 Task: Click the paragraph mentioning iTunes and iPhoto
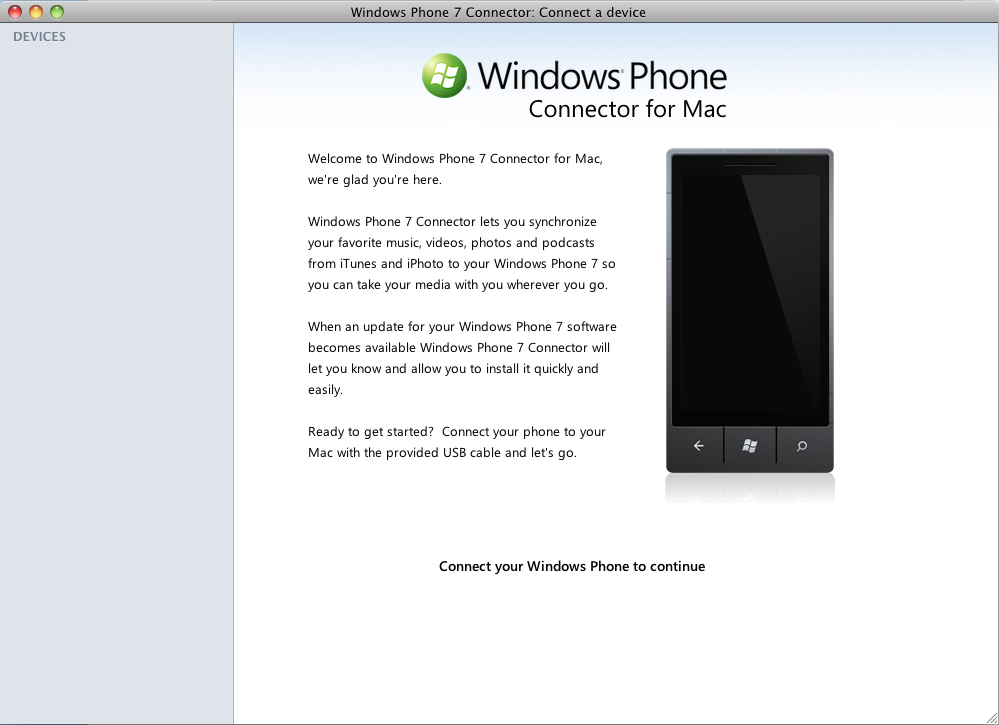coord(461,253)
